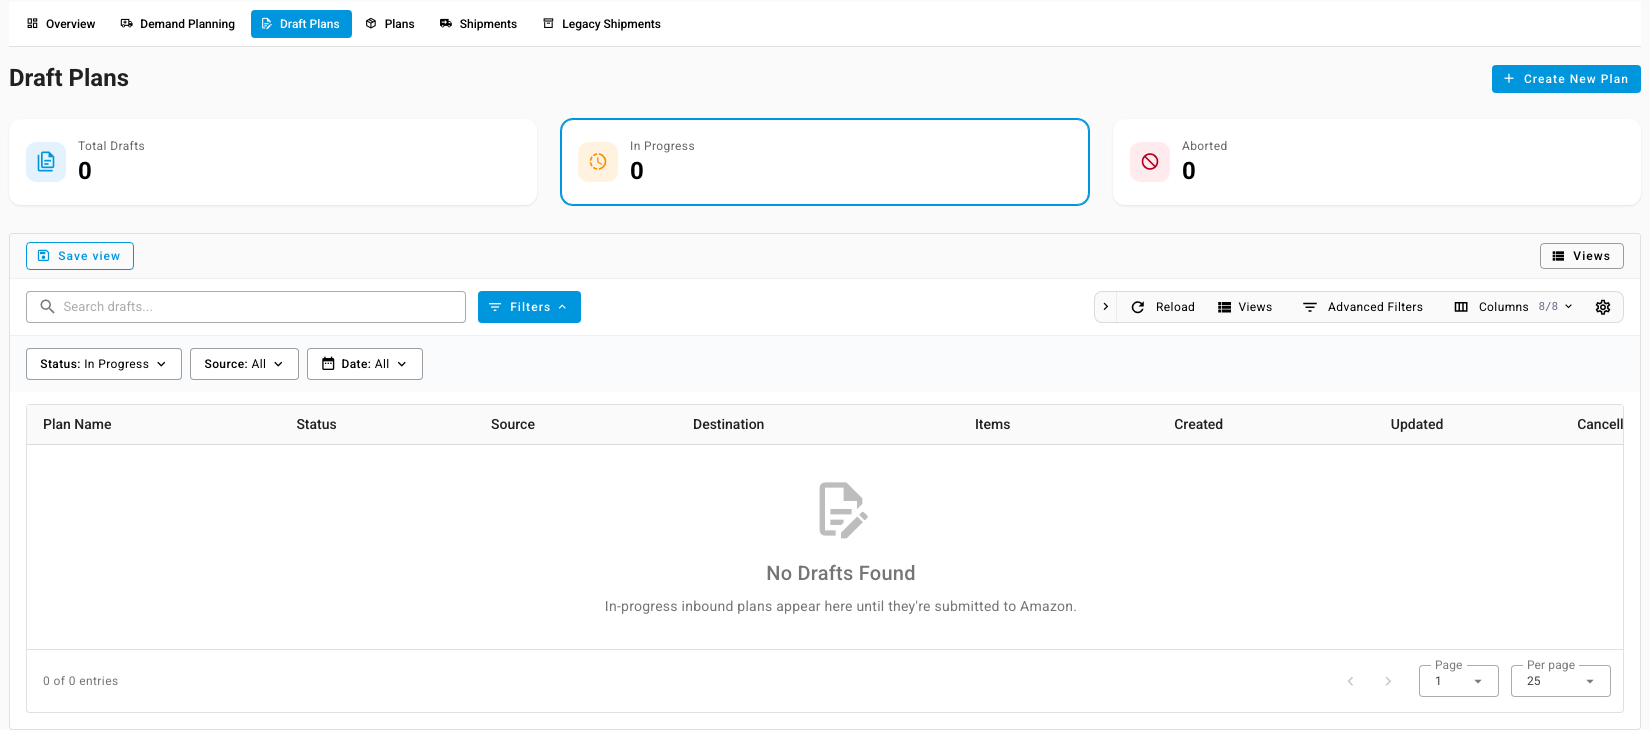This screenshot has height=730, width=1650.
Task: Click the Reload button
Action: click(1163, 307)
